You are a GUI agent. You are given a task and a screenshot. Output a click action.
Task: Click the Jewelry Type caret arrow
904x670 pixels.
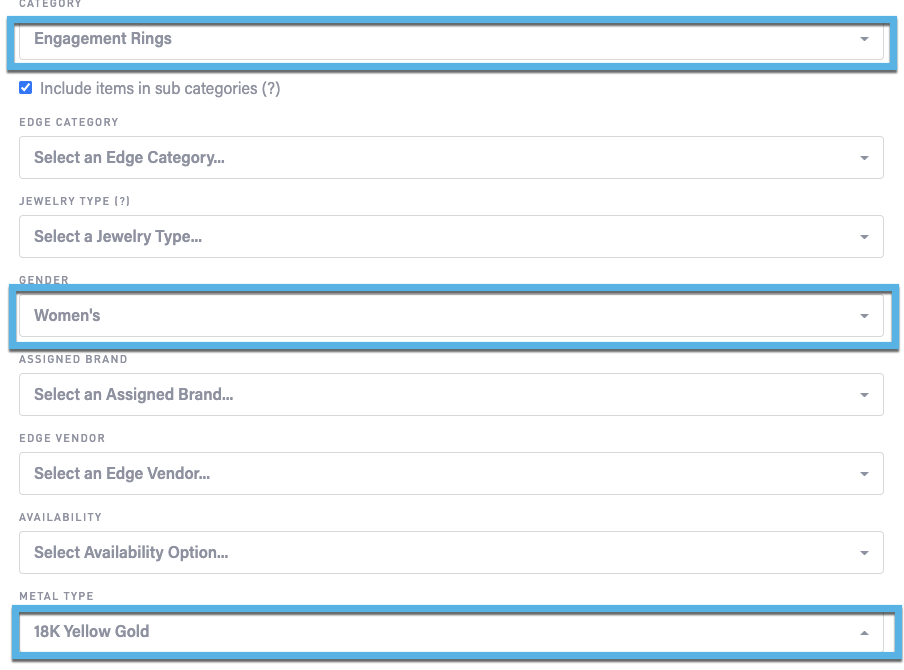click(x=863, y=237)
